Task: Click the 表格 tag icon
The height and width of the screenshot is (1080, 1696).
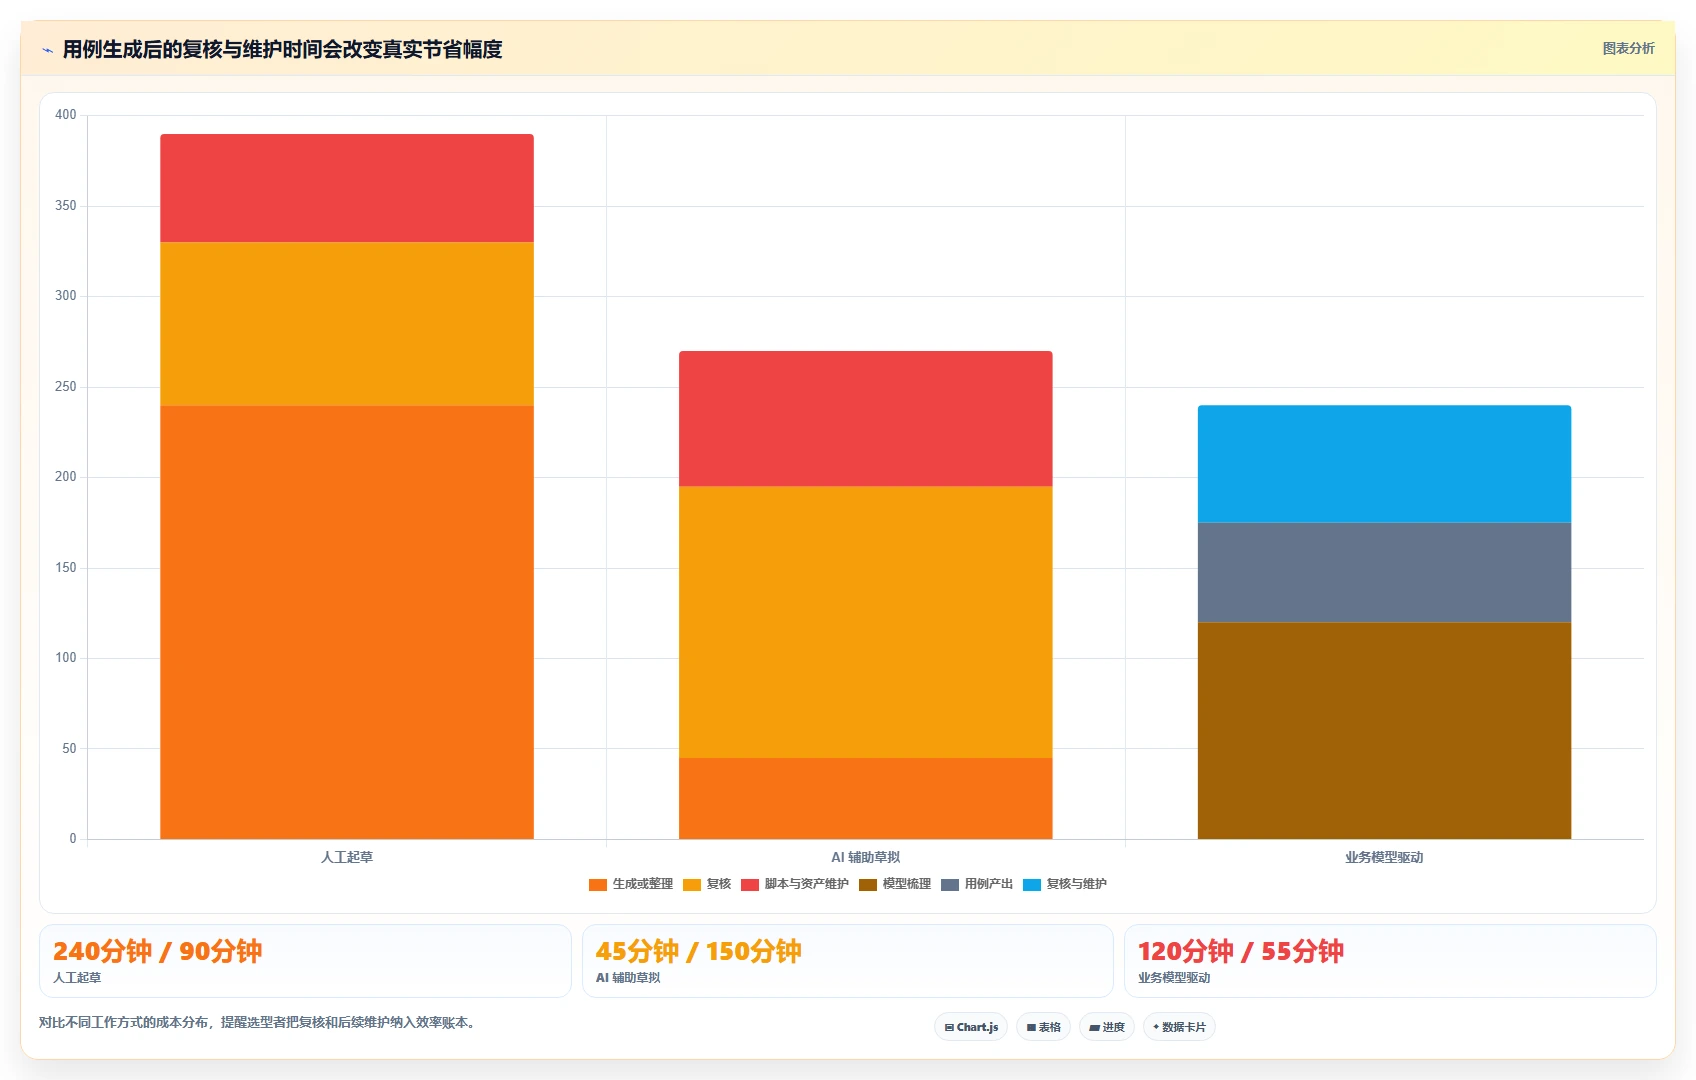Action: tap(1031, 1028)
